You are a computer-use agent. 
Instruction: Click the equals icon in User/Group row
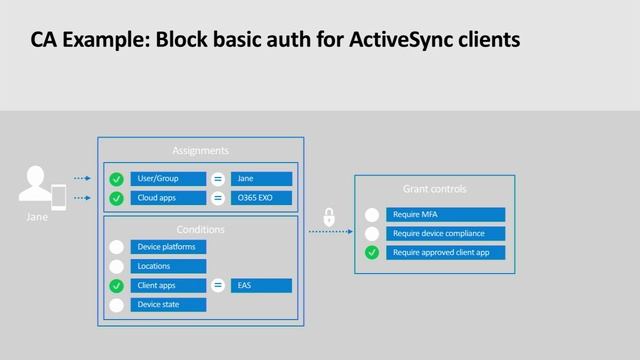[x=218, y=179]
